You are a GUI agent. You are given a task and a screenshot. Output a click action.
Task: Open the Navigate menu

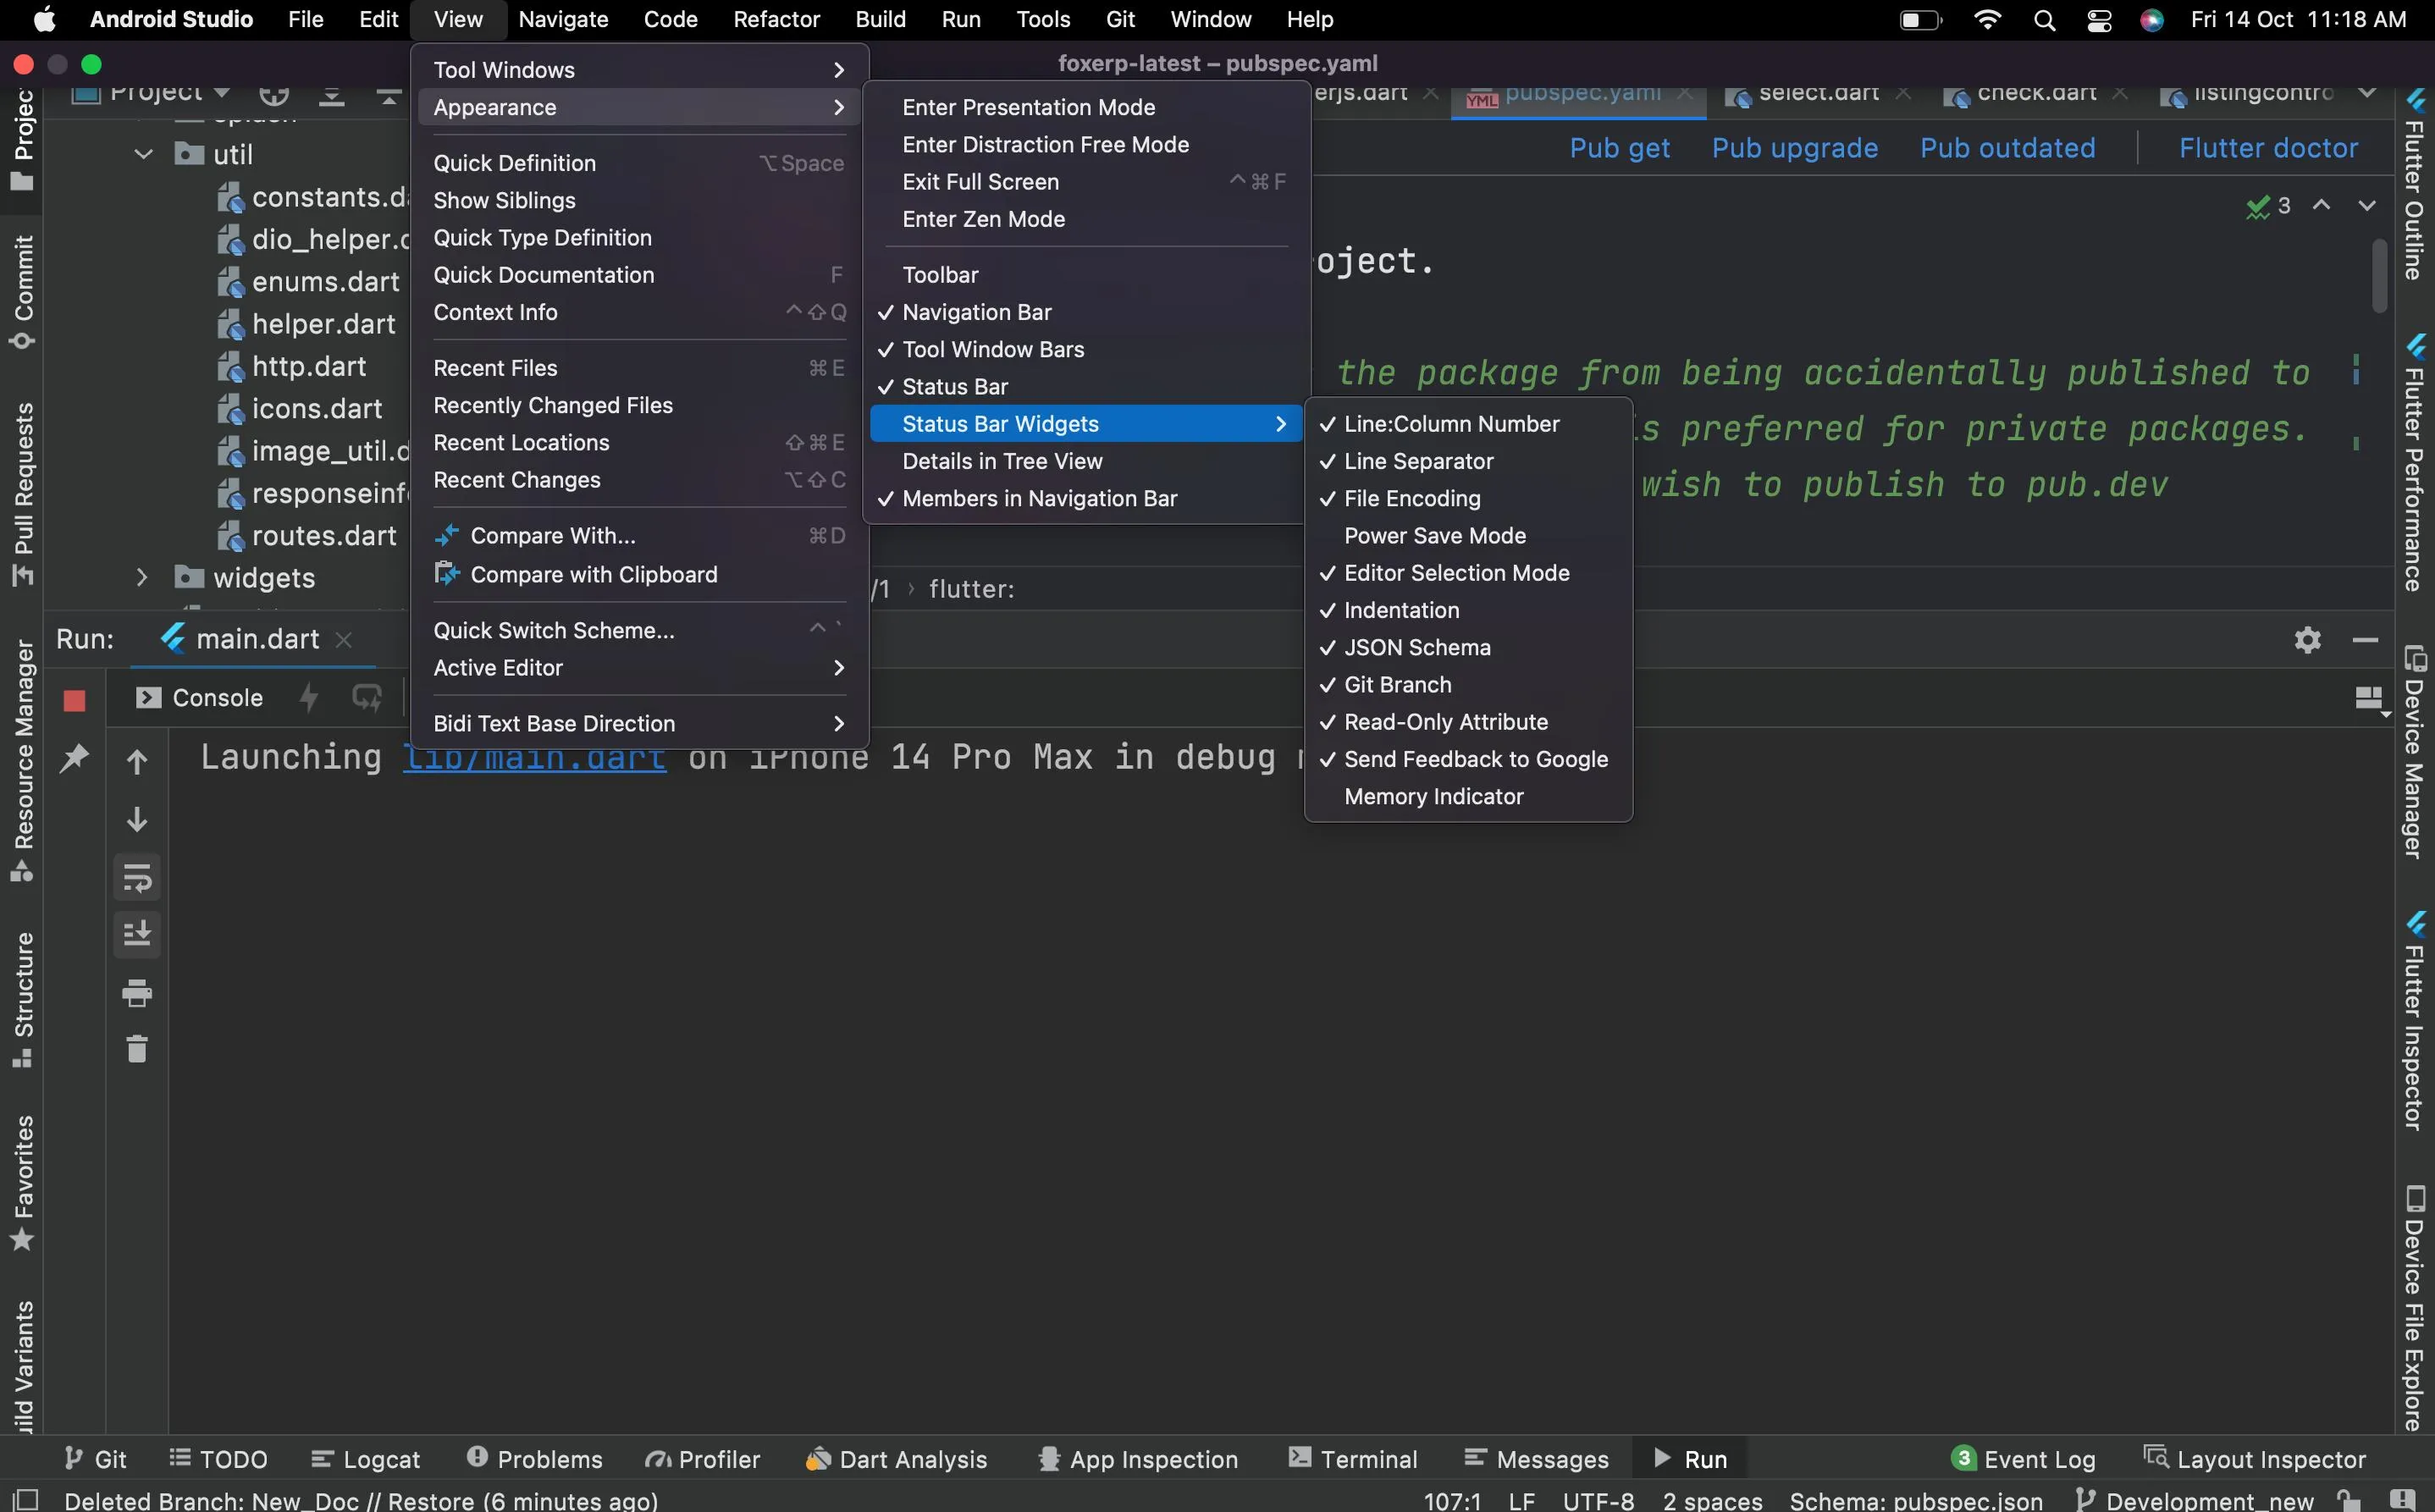[563, 19]
